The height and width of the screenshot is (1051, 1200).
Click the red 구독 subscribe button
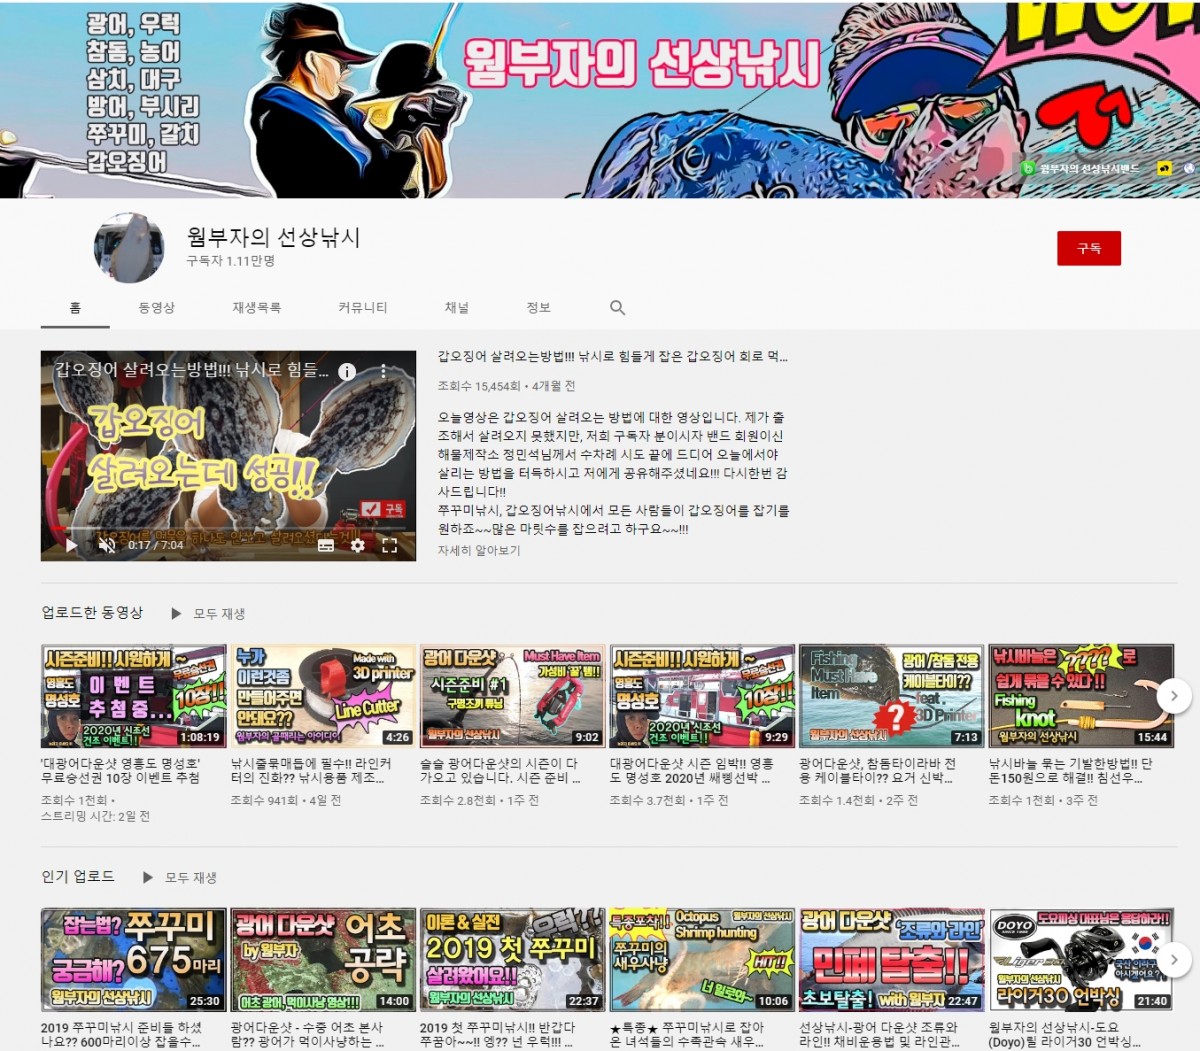[1088, 248]
